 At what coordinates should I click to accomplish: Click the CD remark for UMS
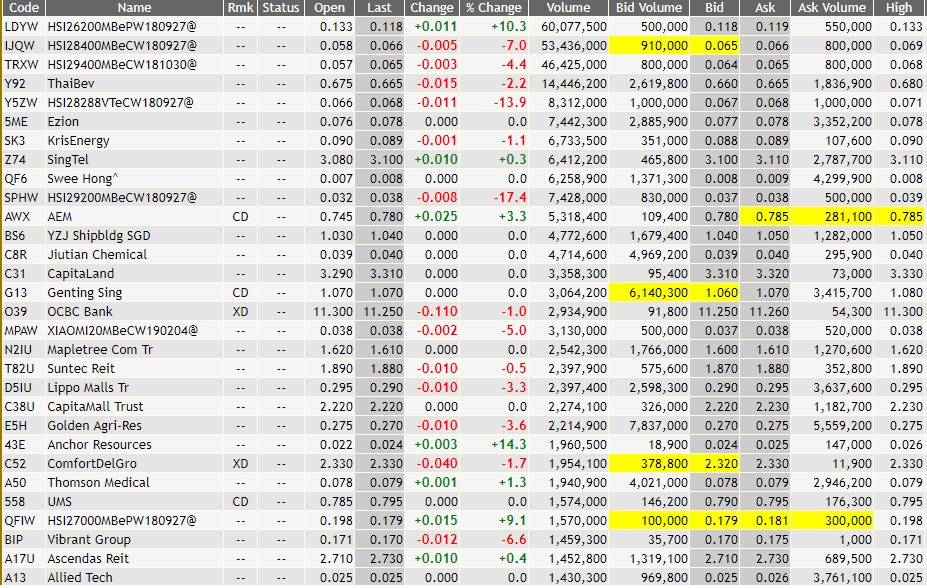240,501
